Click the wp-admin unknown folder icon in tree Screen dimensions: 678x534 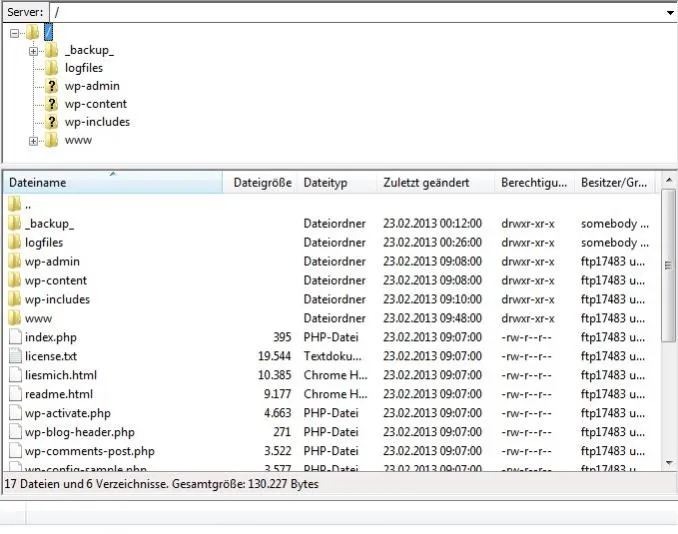tap(51, 86)
